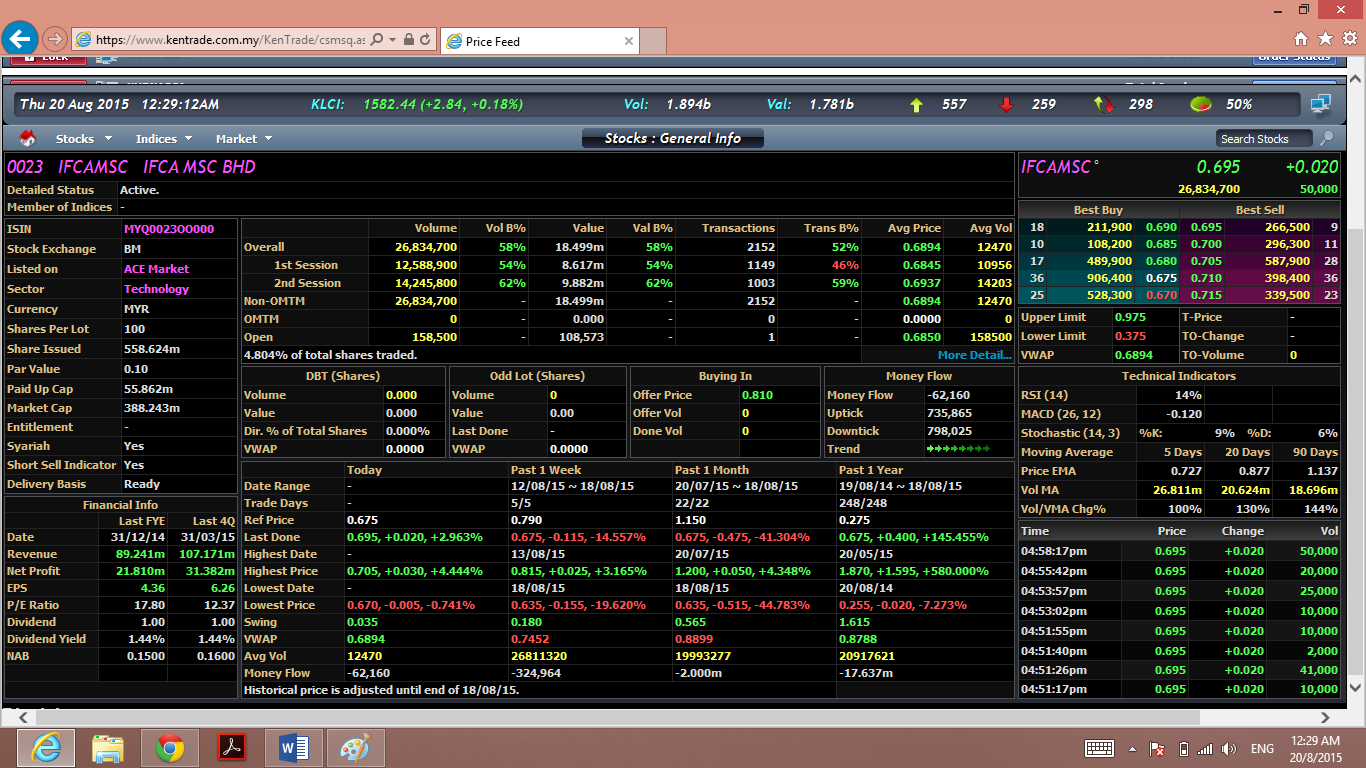The height and width of the screenshot is (768, 1366).
Task: Click the Best Sell column header
Action: coord(1260,210)
